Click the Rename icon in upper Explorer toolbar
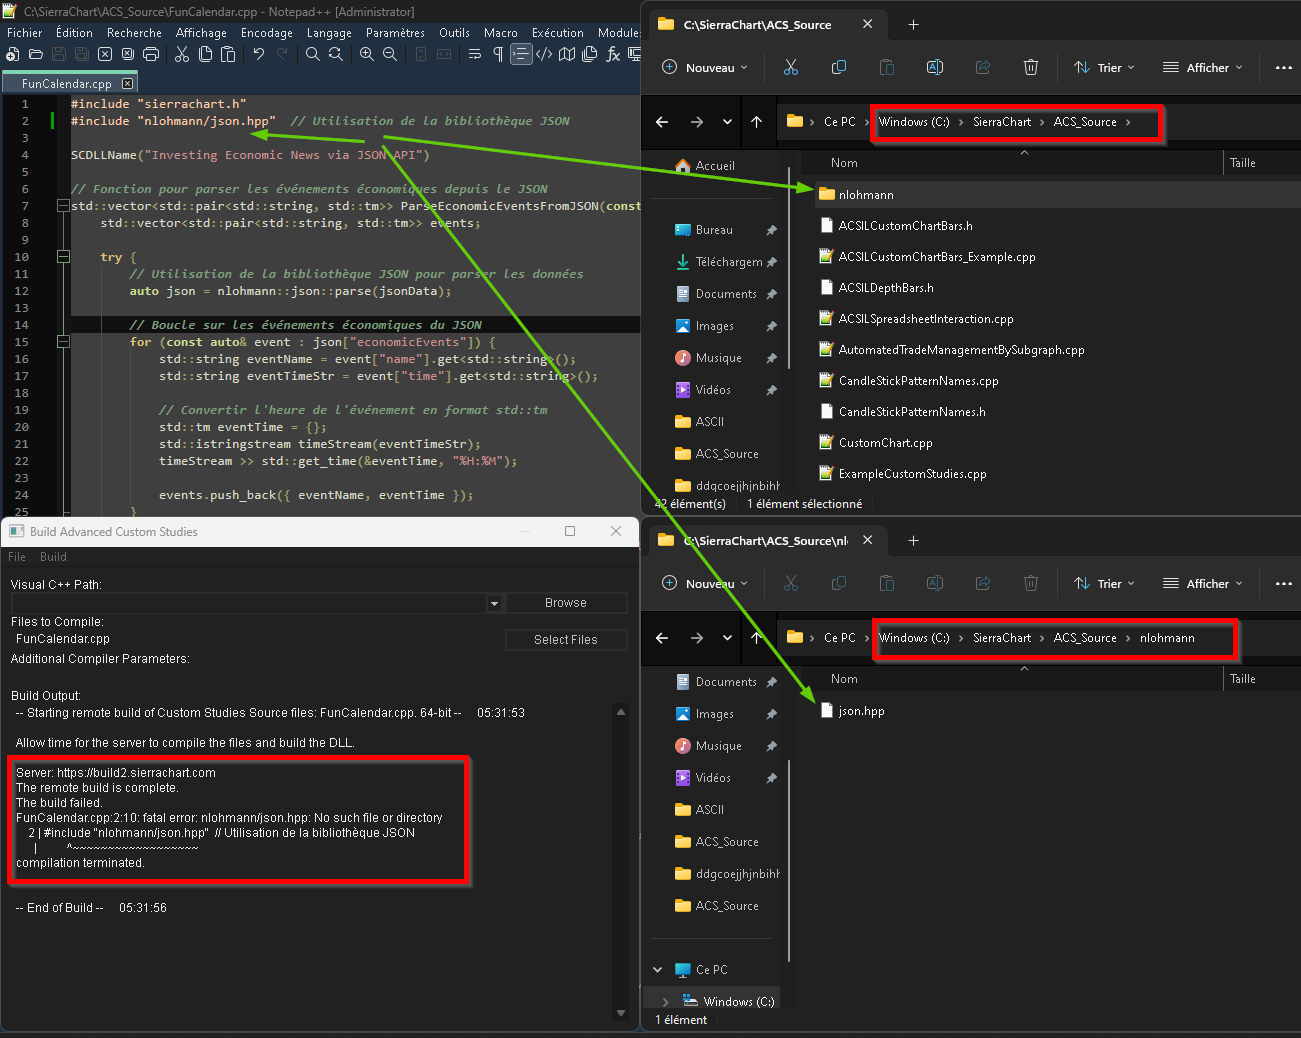The width and height of the screenshot is (1301, 1038). (935, 68)
